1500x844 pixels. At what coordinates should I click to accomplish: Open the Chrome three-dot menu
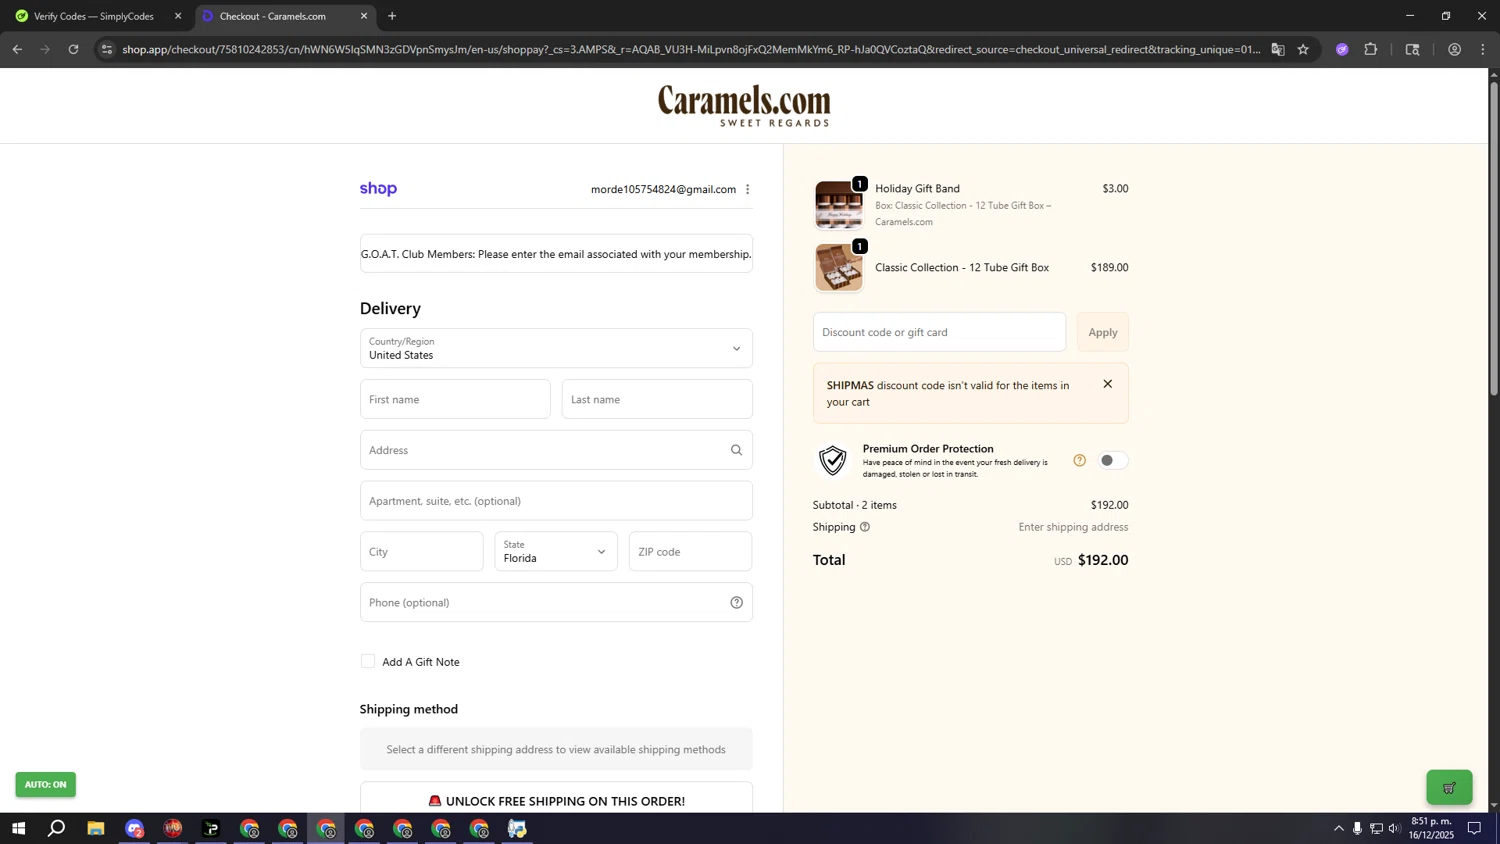(x=1483, y=49)
